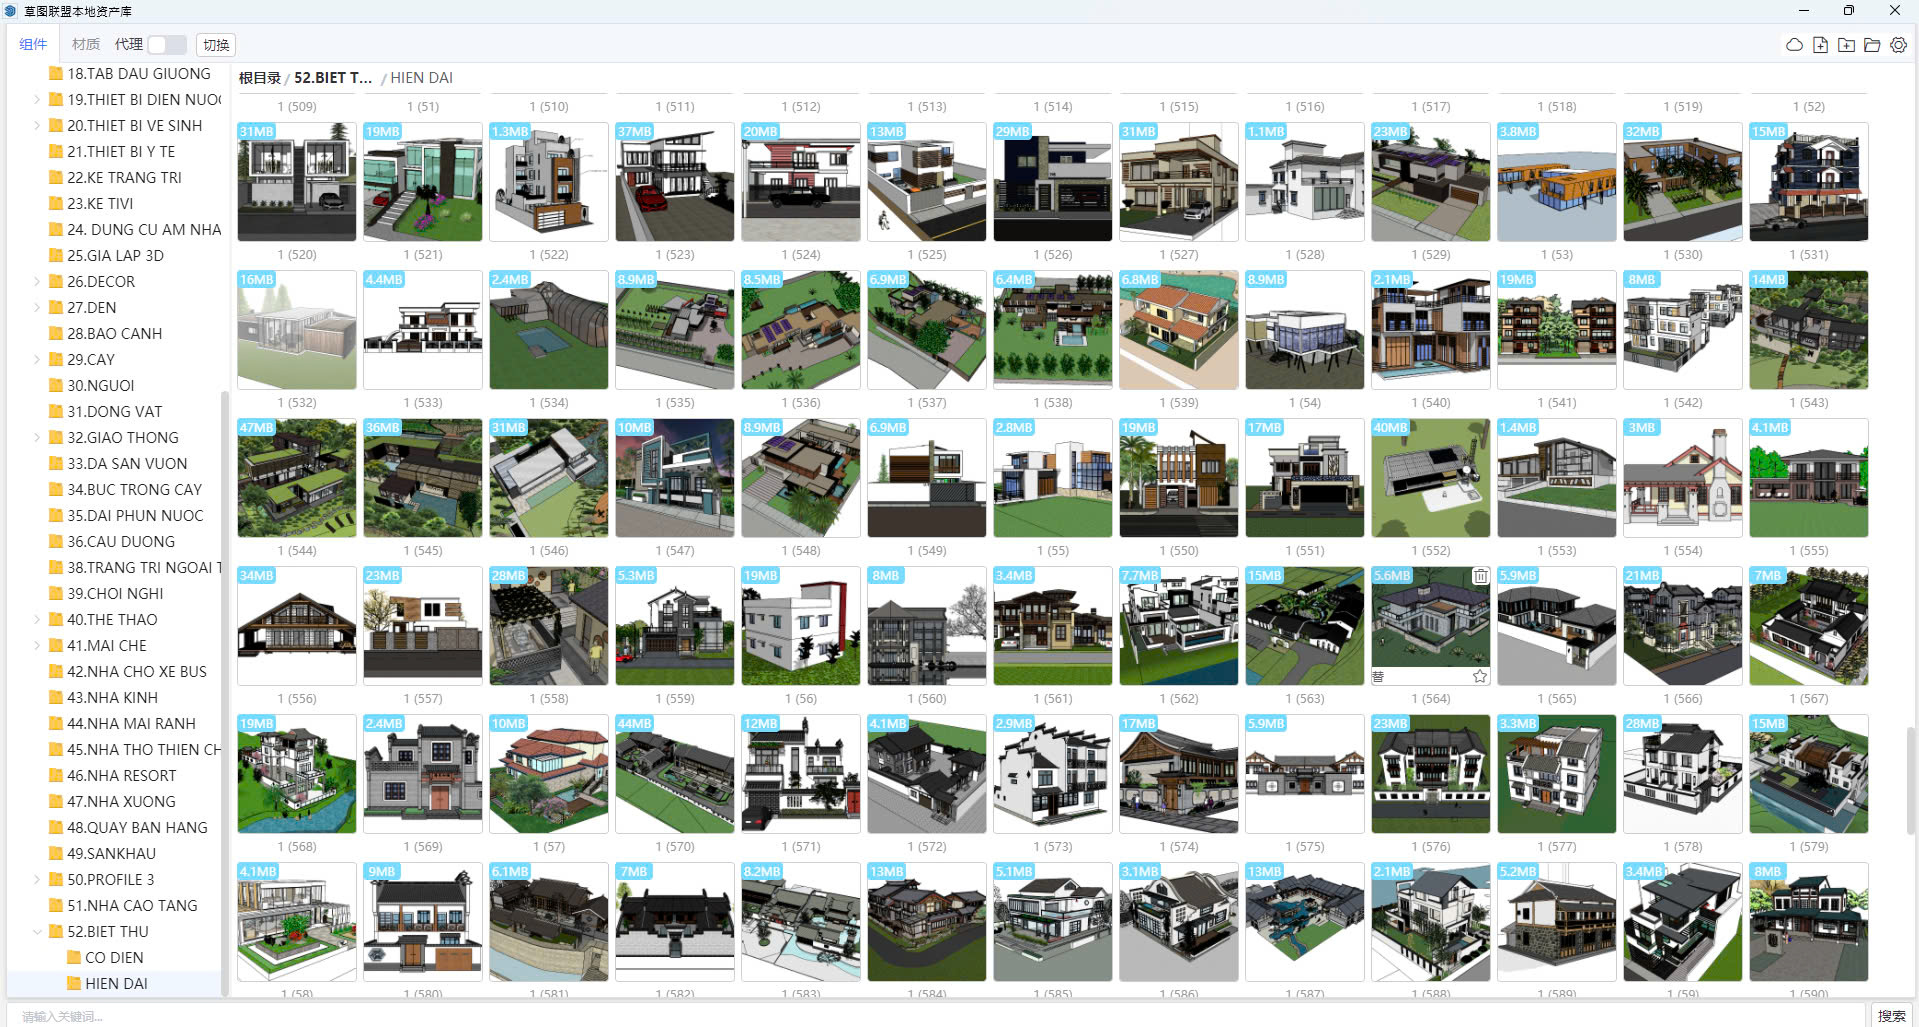1919x1027 pixels.
Task: Click the 替 replace icon on hovered thumbnail
Action: (x=1378, y=677)
